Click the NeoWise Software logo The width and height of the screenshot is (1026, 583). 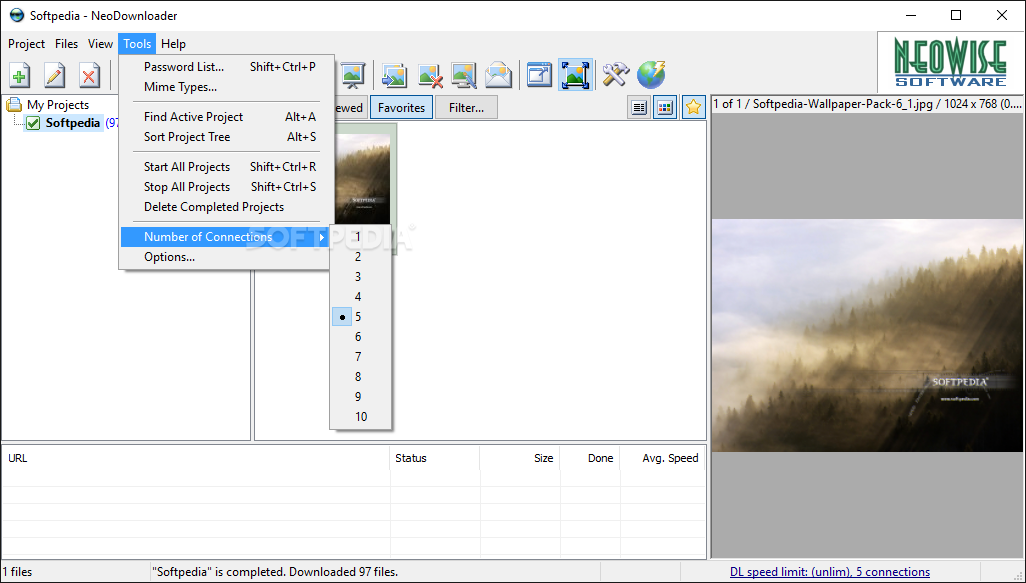point(951,62)
